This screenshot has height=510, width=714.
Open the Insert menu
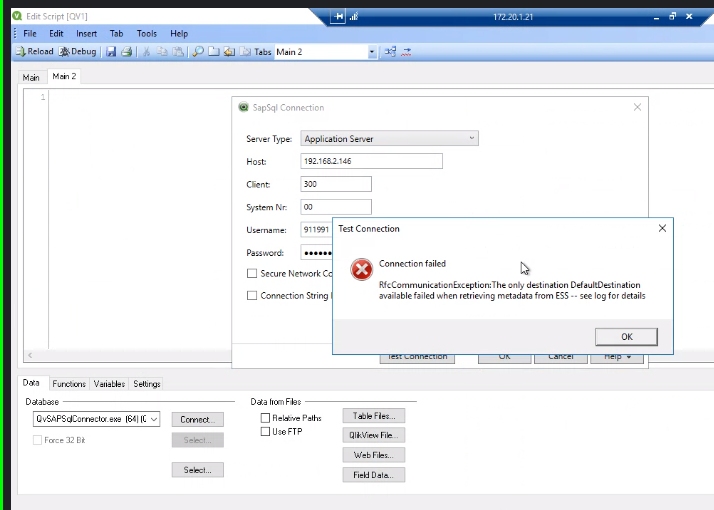[87, 34]
